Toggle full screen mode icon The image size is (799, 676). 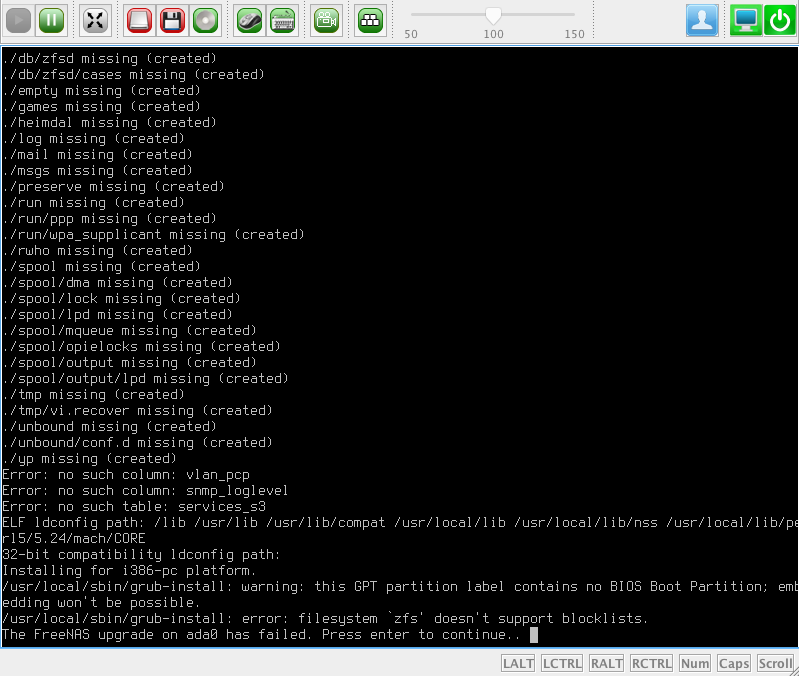(x=95, y=20)
